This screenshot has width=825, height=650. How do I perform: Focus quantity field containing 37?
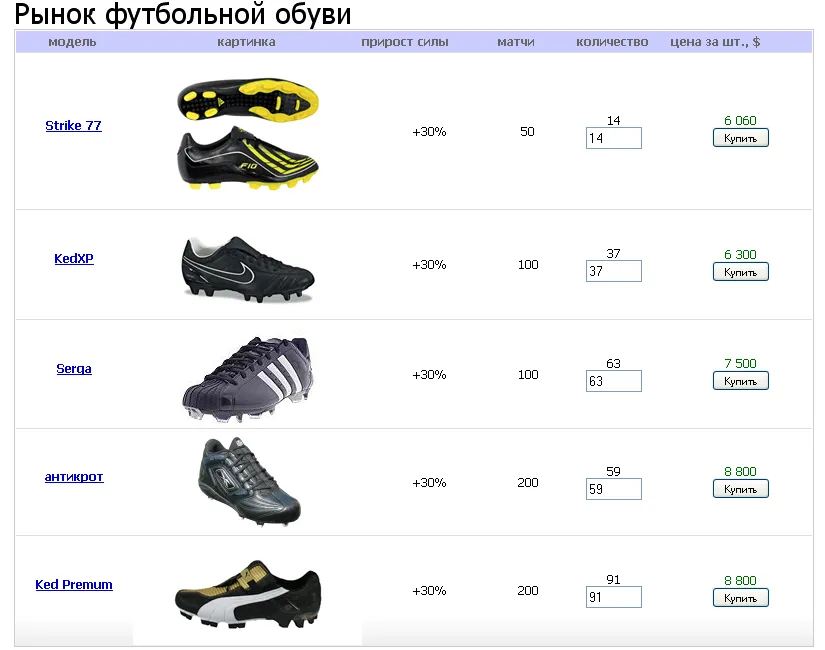coord(613,271)
